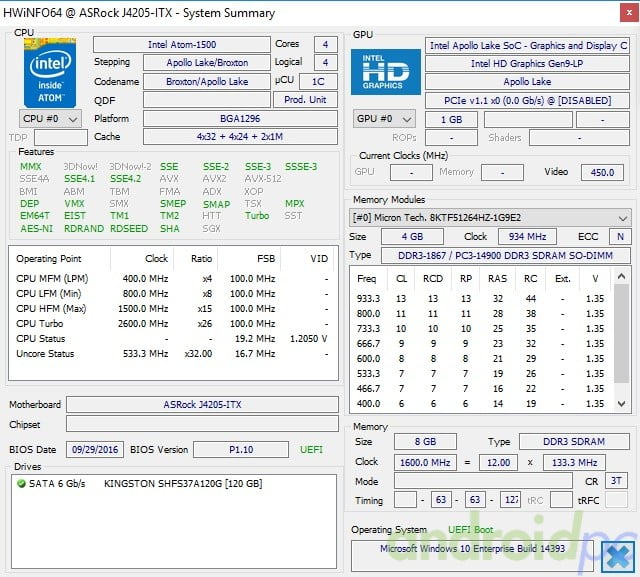Click the Broxton/Apollo Lake codename value
Screen dimensions: 640x577
(207, 82)
